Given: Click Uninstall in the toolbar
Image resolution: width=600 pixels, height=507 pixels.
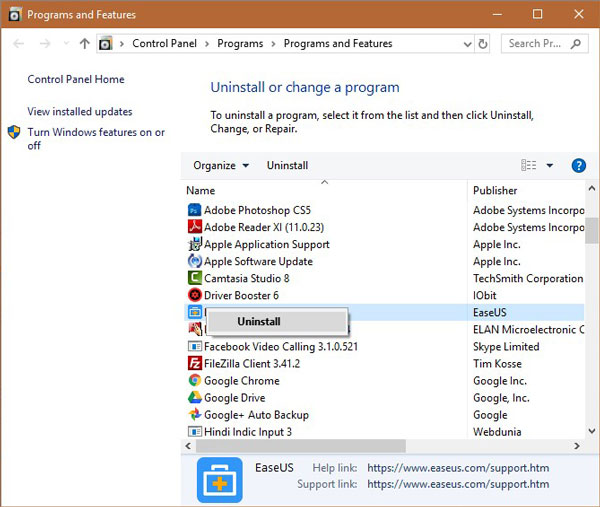Looking at the screenshot, I should (287, 165).
